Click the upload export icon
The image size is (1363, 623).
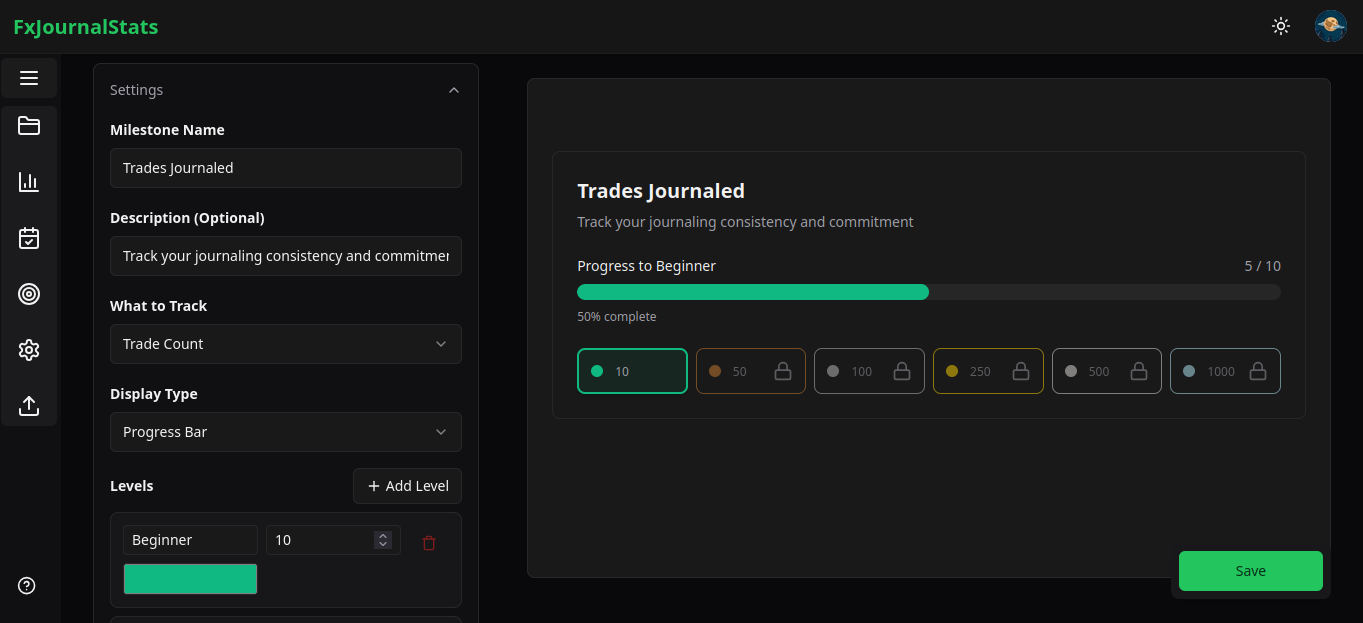tap(29, 406)
